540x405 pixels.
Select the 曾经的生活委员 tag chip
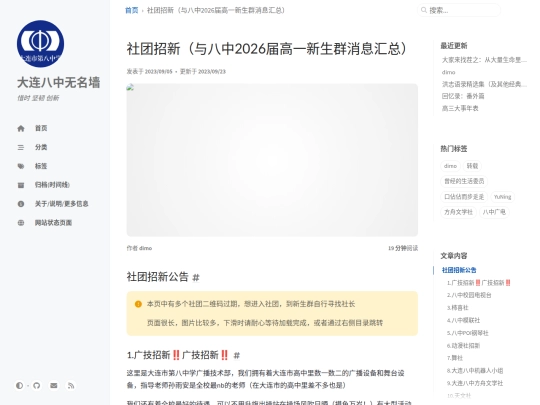(x=464, y=181)
